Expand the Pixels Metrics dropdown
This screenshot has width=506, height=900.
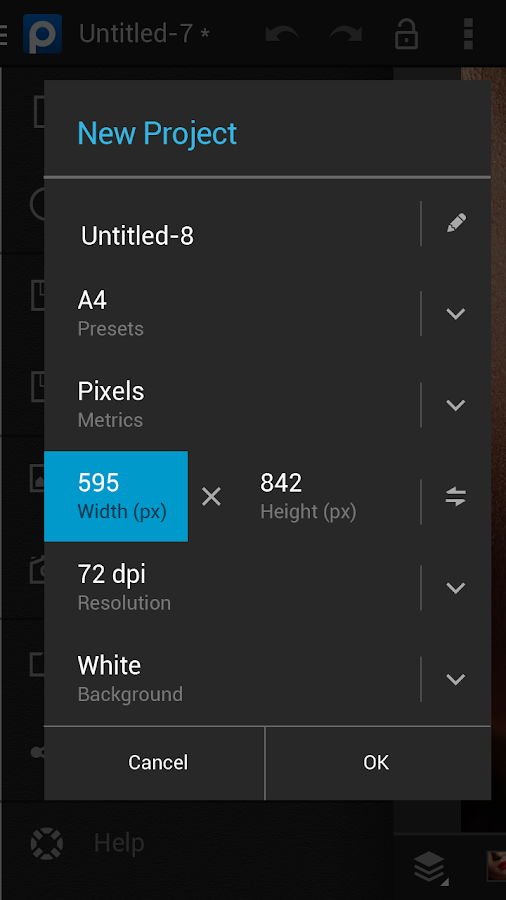[x=456, y=405]
